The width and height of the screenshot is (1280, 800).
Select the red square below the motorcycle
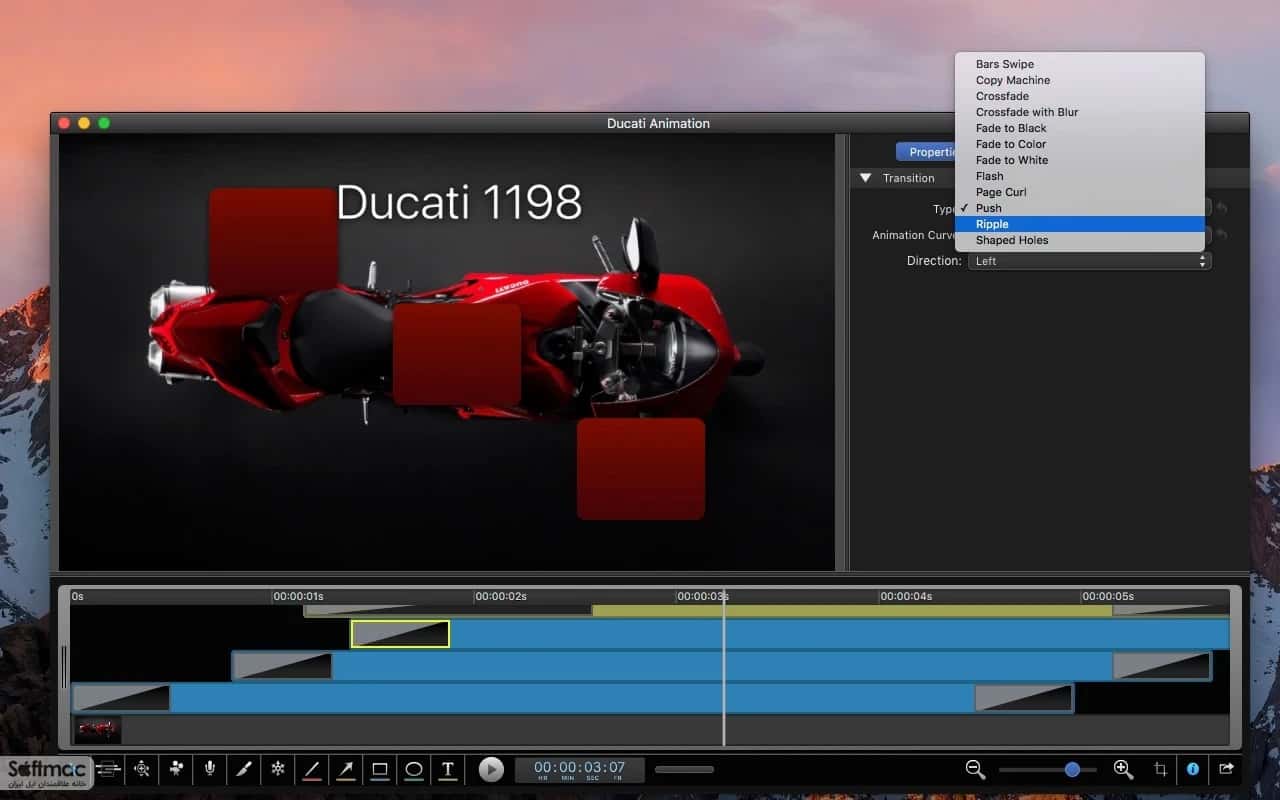(641, 469)
